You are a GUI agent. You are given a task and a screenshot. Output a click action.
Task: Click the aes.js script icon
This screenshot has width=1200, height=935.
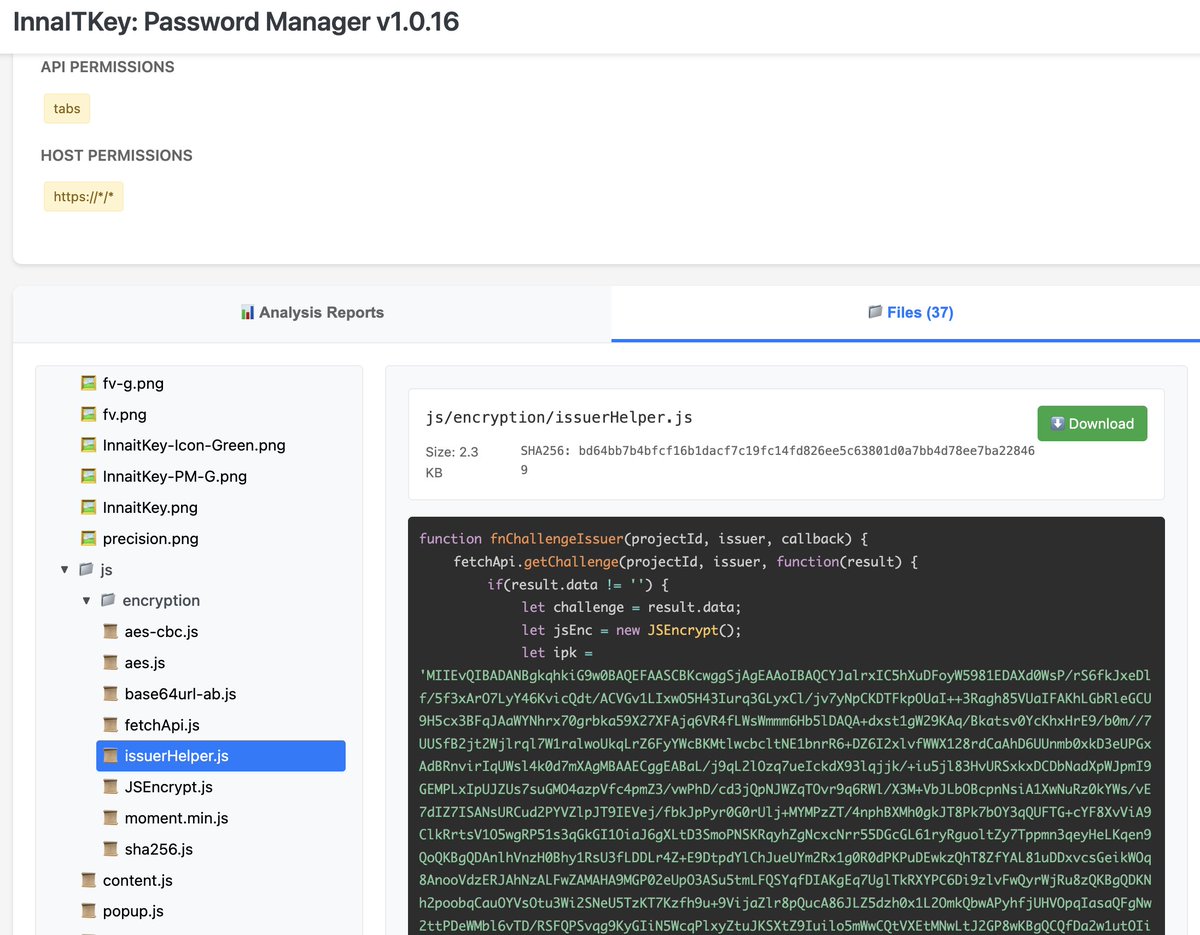tap(110, 662)
